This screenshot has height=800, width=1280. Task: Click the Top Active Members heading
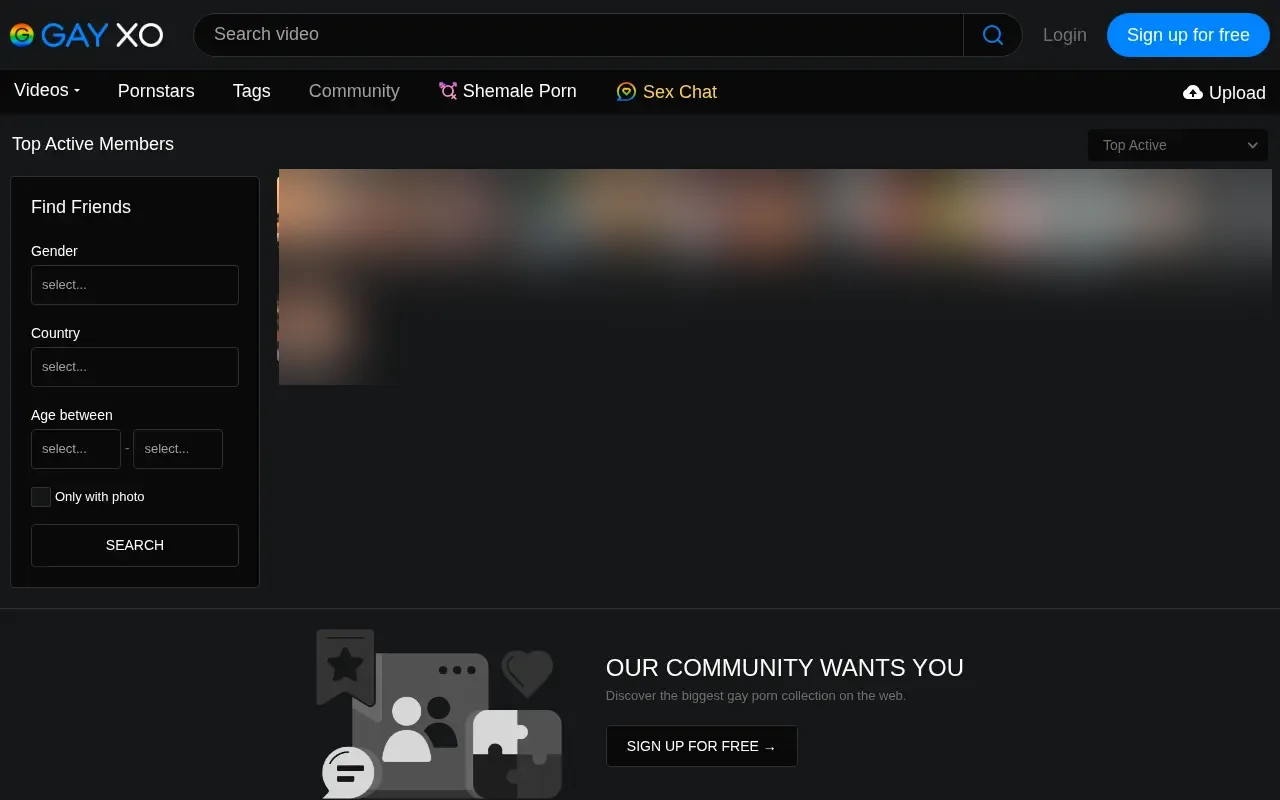click(x=93, y=144)
